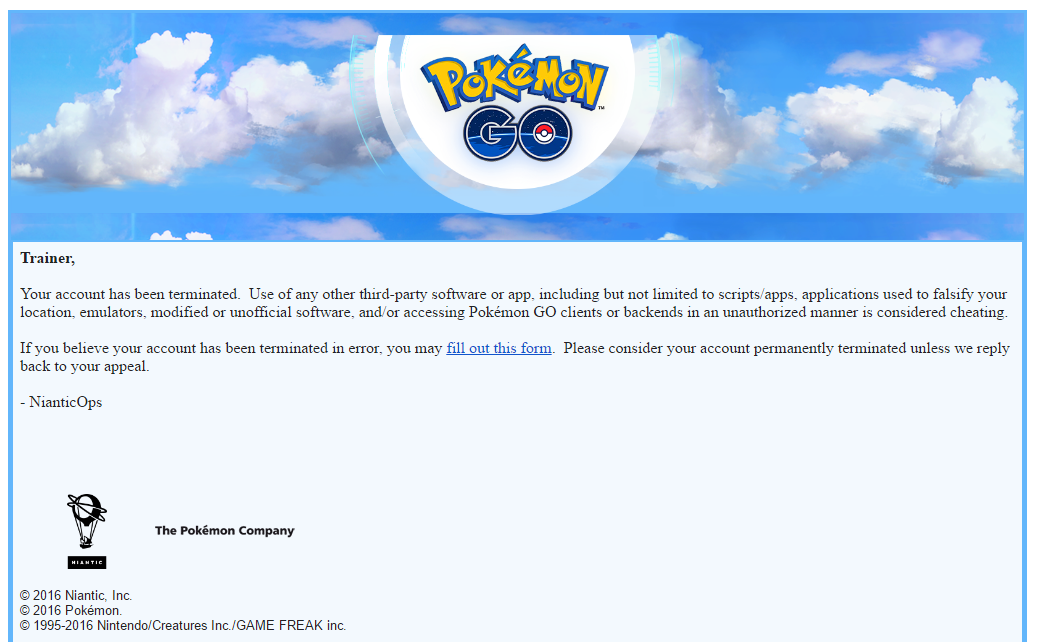Image resolution: width=1037 pixels, height=642 pixels.
Task: Click the '© 2016 Niantic, Inc.' line
Action: point(75,596)
